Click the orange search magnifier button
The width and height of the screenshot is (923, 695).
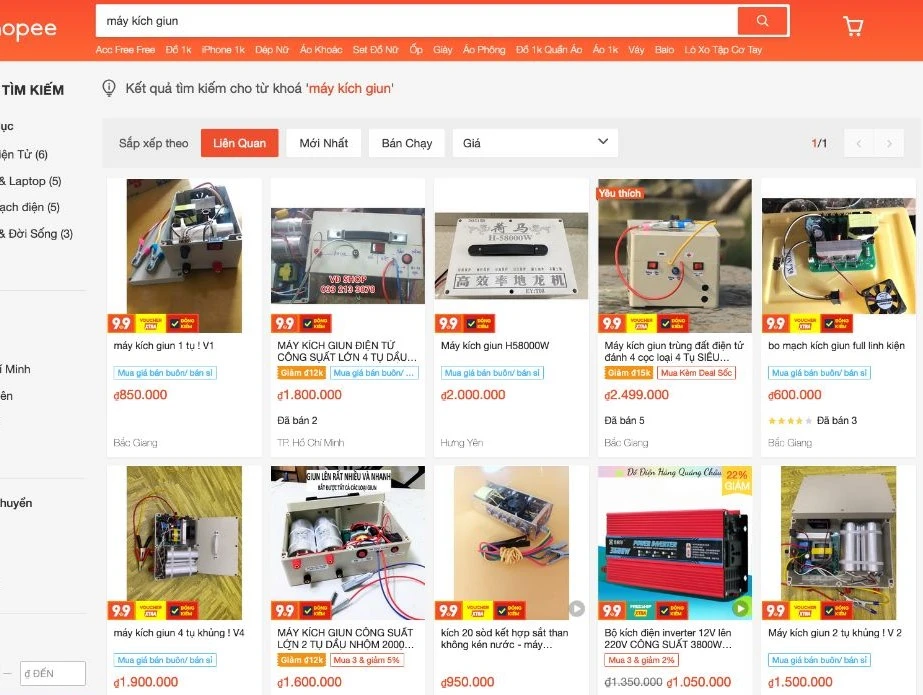tap(762, 21)
